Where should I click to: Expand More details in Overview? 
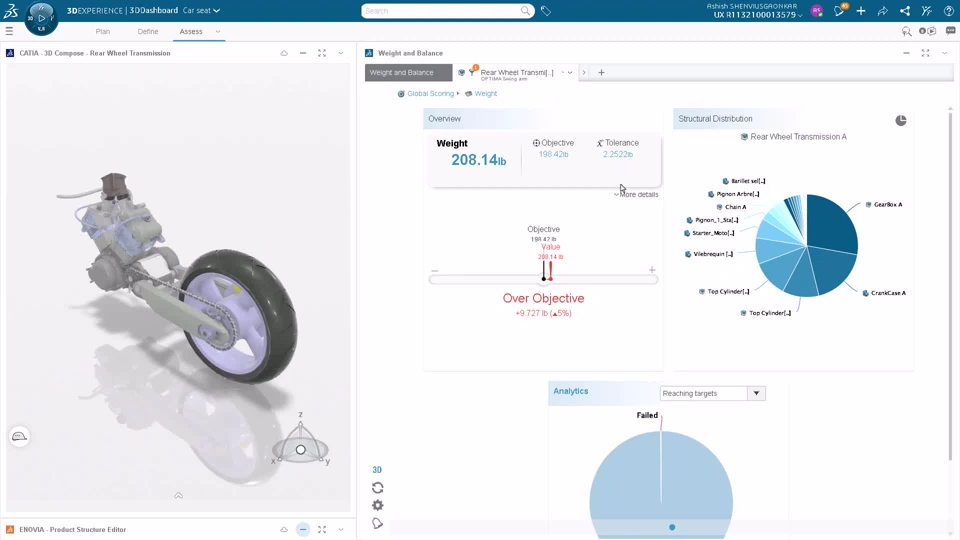[636, 195]
